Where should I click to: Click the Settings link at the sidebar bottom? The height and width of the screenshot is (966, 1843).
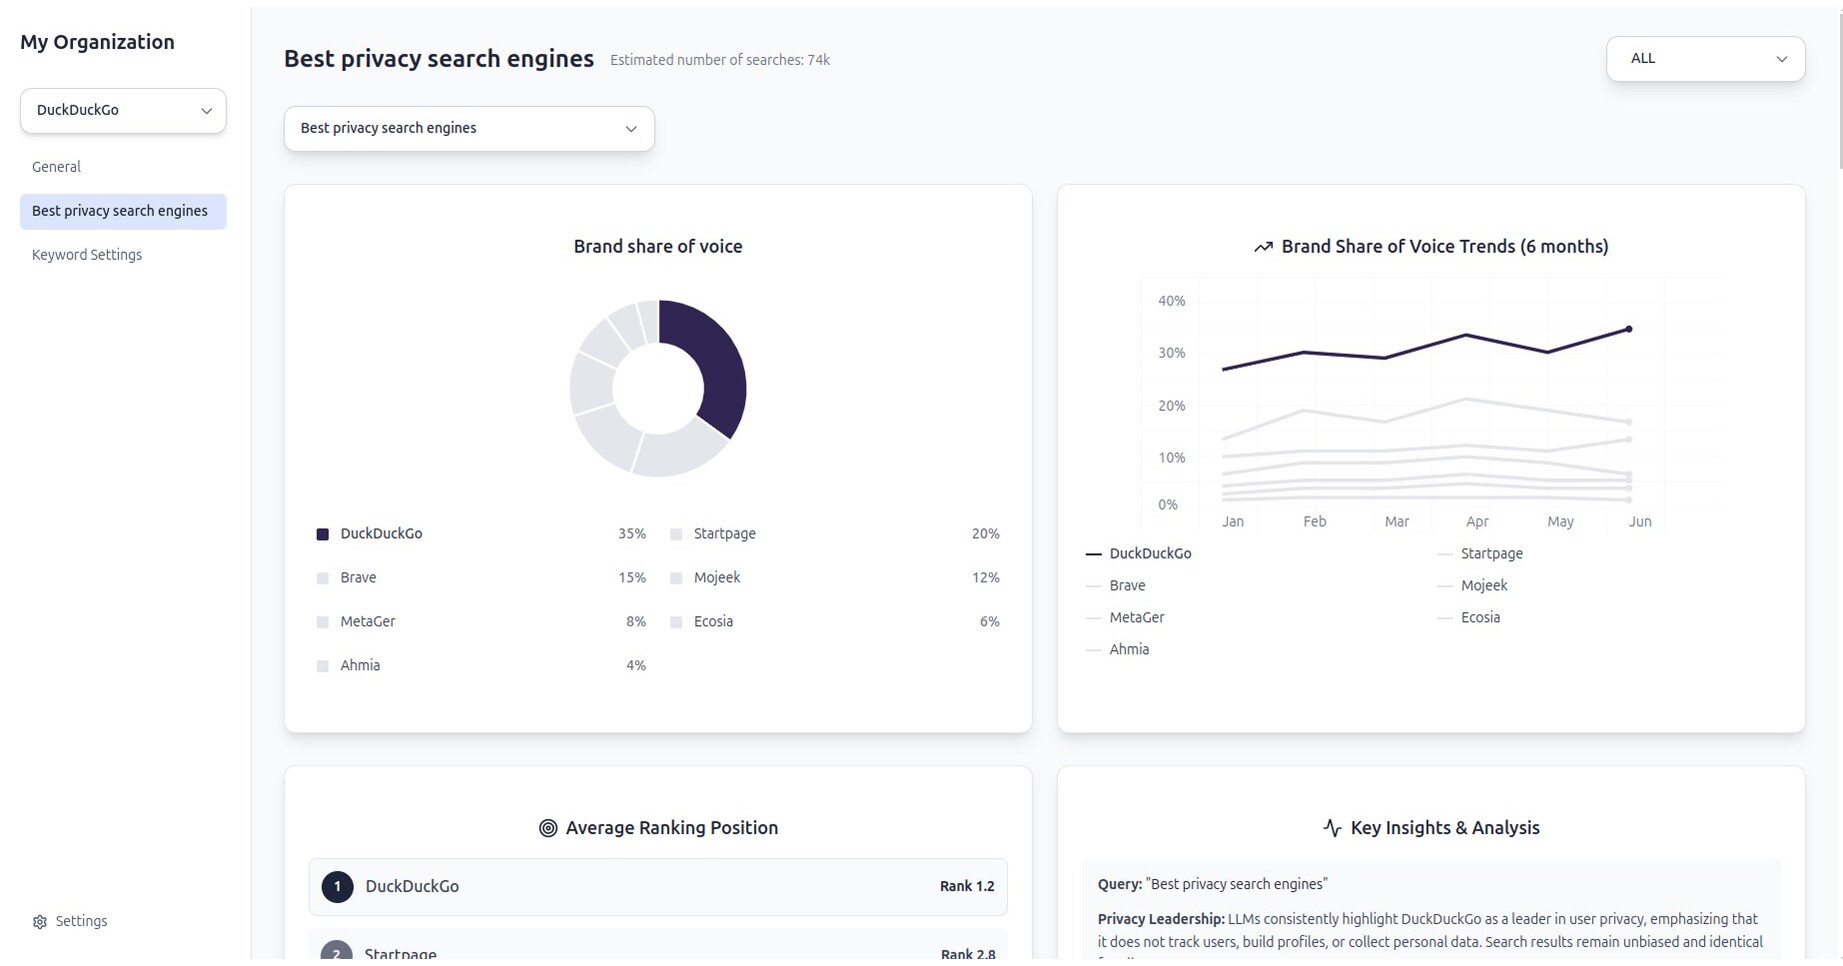pos(80,921)
